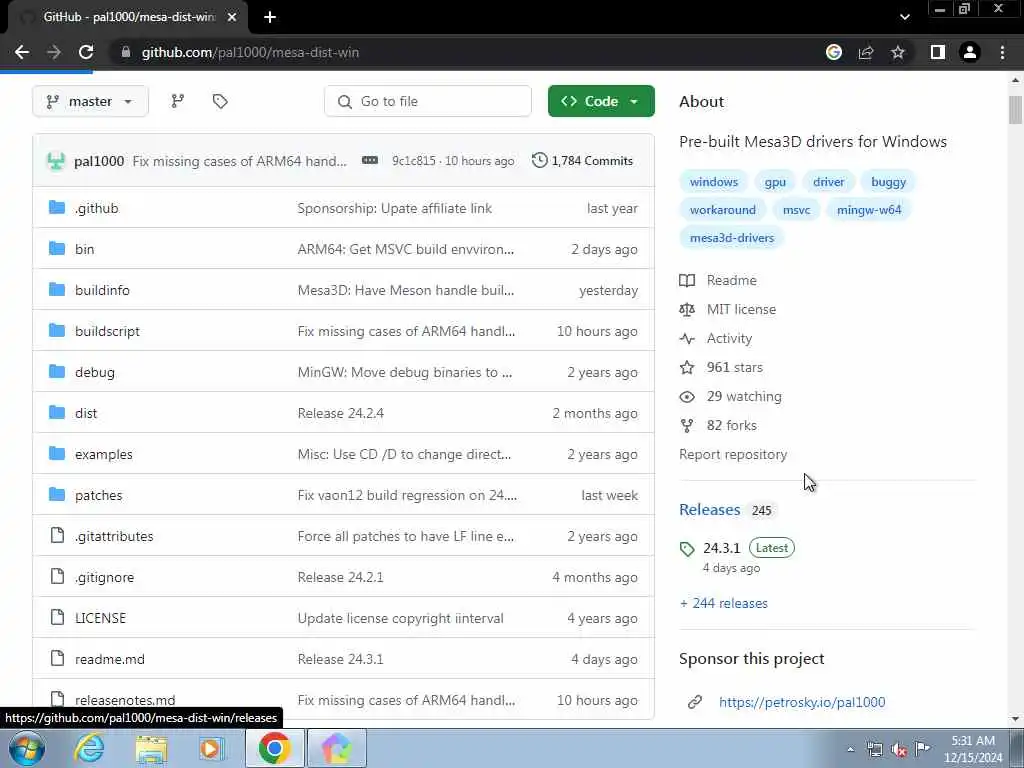Open pal1000 author profile link
Image resolution: width=1024 pixels, height=768 pixels.
(99, 161)
